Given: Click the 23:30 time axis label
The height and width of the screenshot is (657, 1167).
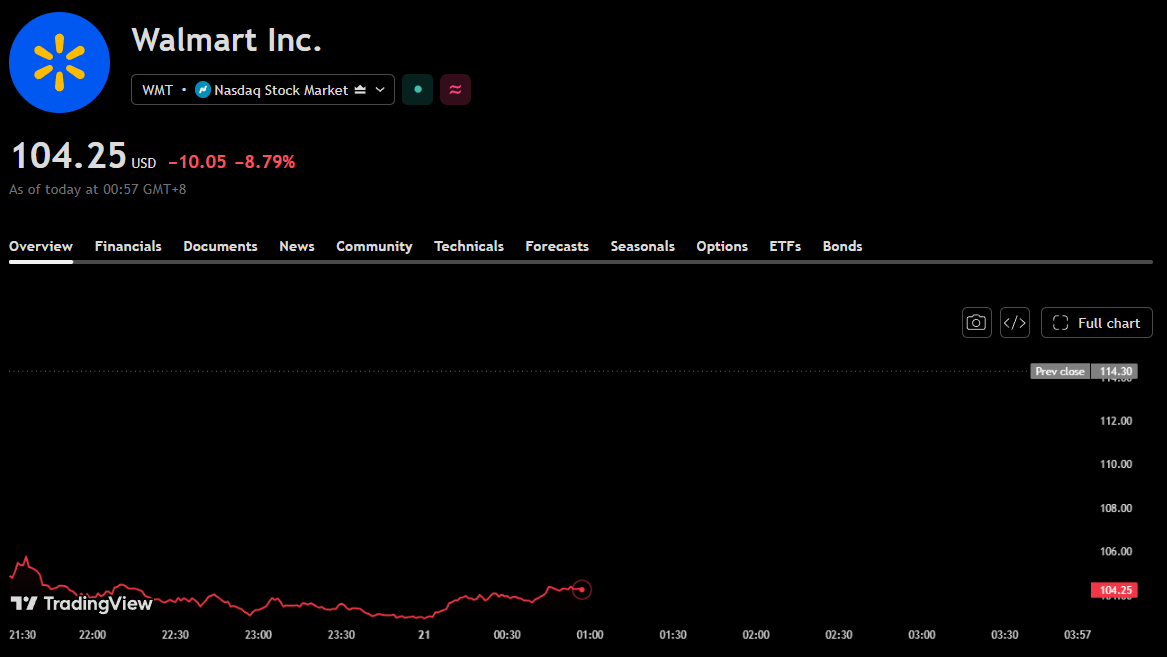Looking at the screenshot, I should click(341, 635).
